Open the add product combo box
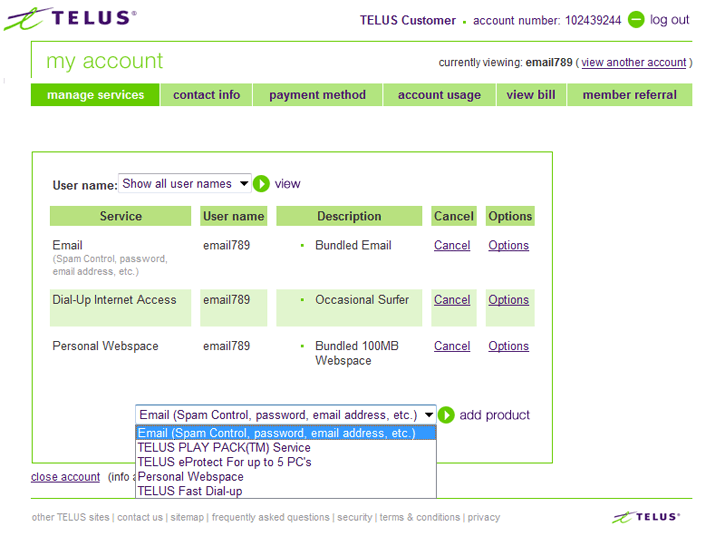 (x=286, y=415)
